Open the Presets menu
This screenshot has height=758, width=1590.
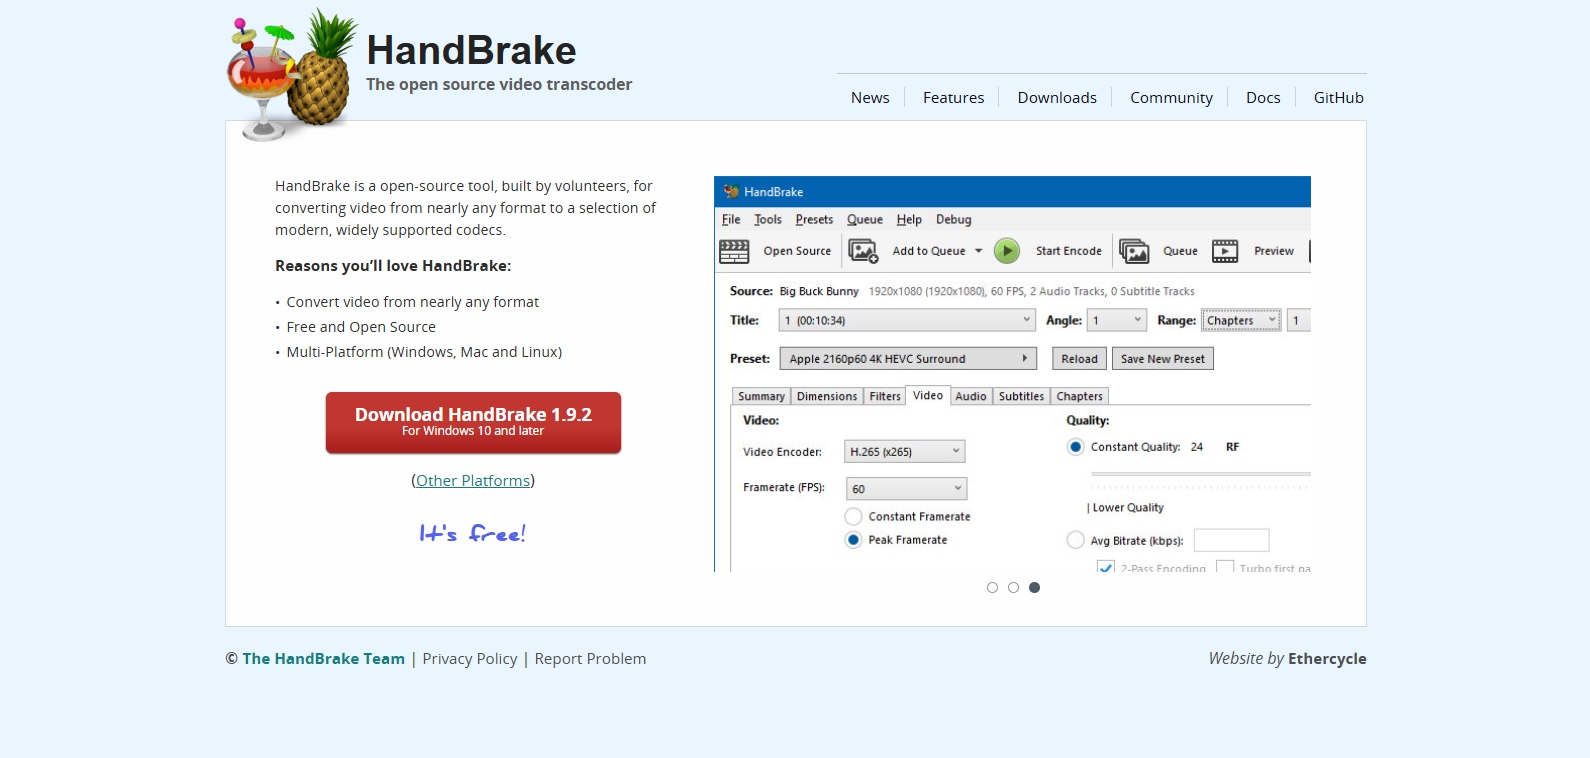[x=814, y=220]
